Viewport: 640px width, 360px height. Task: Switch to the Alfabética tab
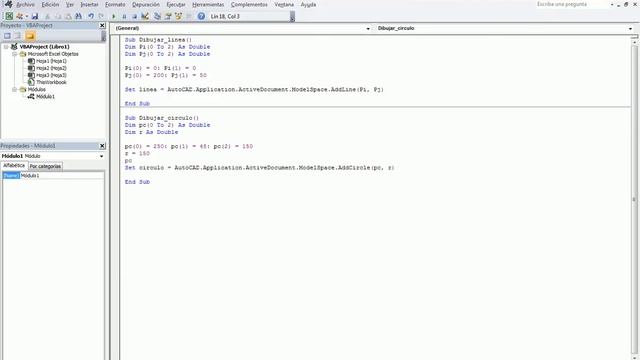point(14,166)
